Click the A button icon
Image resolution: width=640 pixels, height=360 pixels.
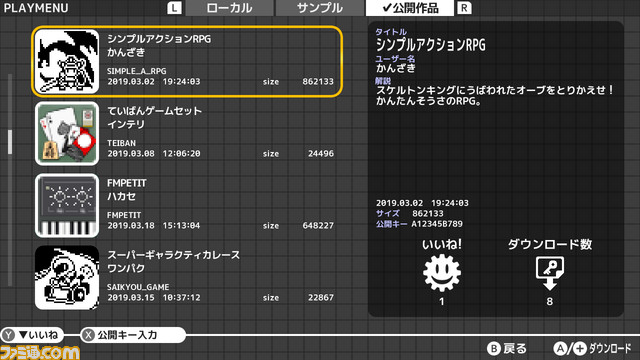click(x=560, y=349)
